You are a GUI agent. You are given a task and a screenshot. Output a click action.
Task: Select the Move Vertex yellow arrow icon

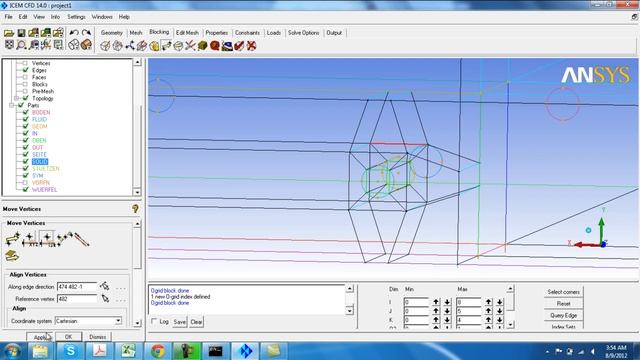[x=12, y=238]
